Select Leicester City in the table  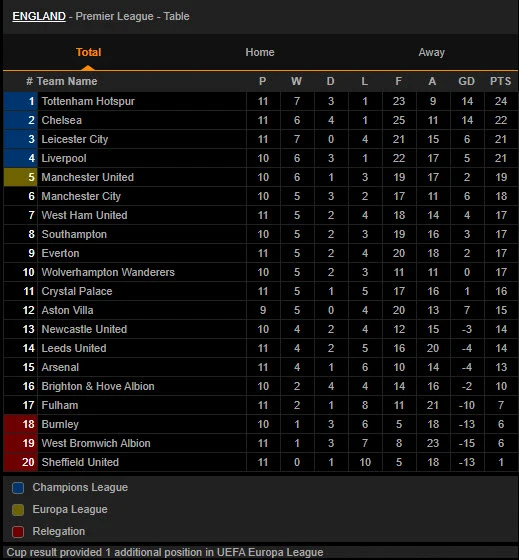click(75, 139)
